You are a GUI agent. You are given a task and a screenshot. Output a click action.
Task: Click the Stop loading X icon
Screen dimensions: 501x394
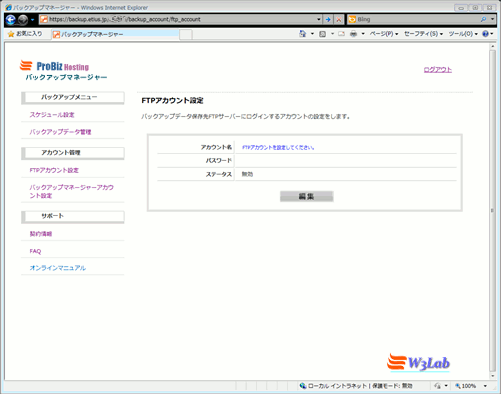[339, 20]
